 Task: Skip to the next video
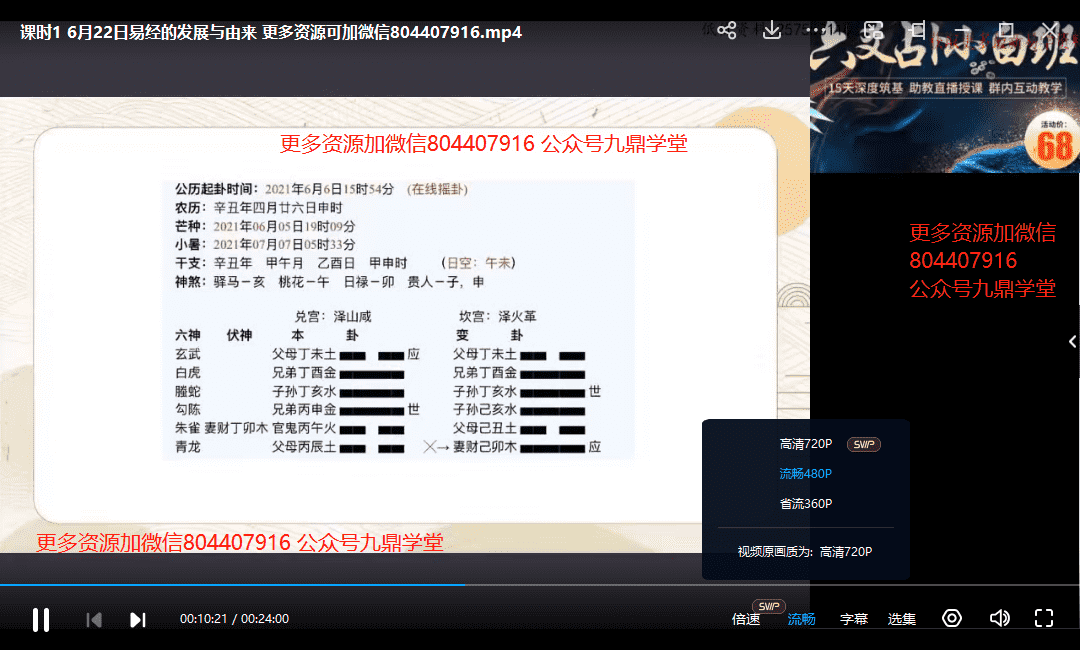point(138,619)
